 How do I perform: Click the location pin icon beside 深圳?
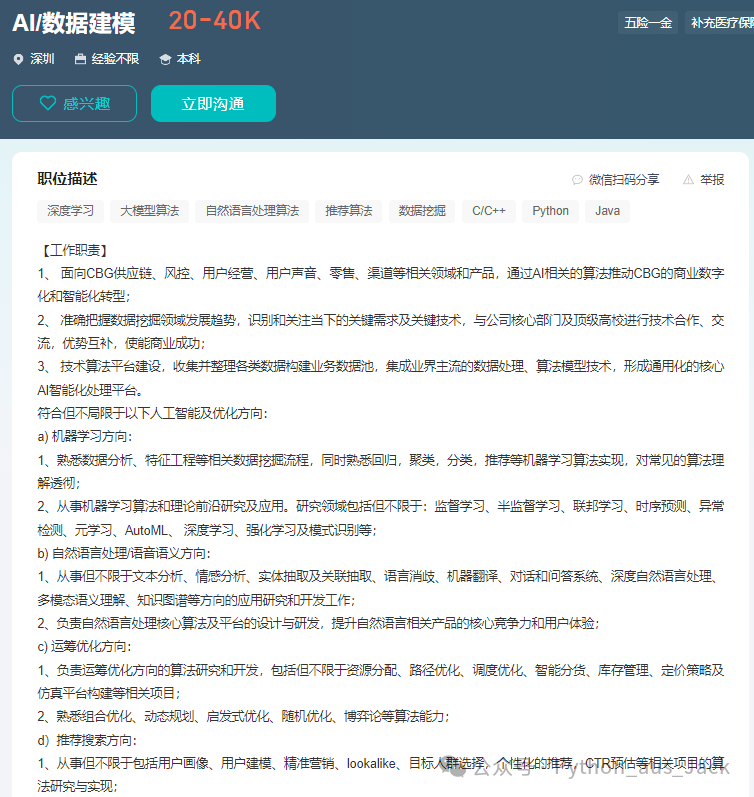point(18,59)
